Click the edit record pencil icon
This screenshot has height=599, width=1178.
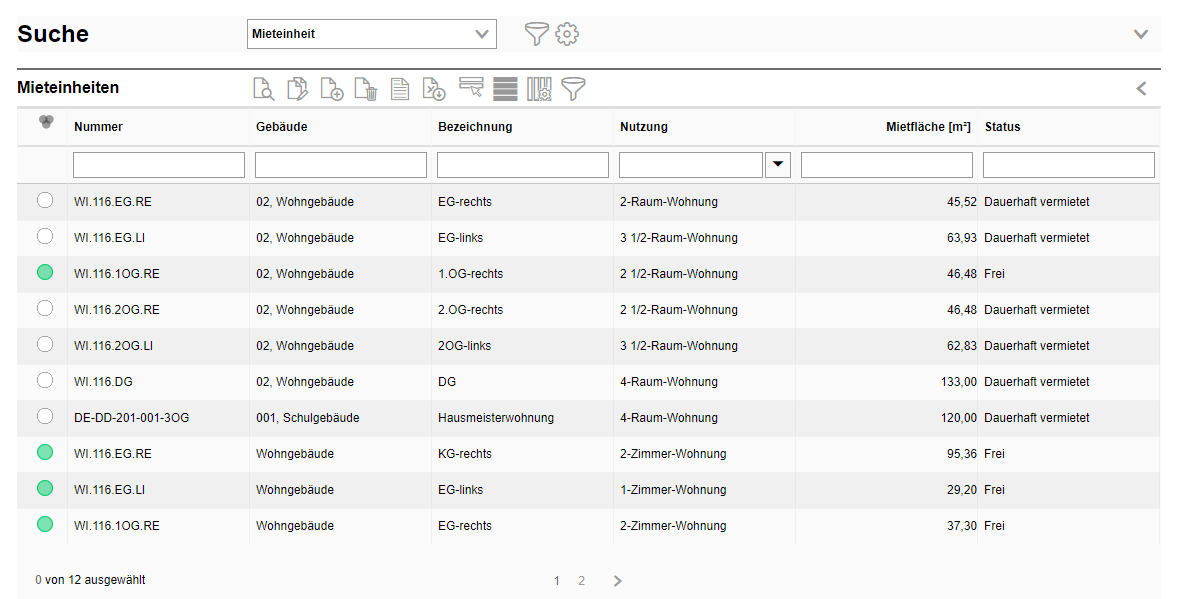click(298, 89)
